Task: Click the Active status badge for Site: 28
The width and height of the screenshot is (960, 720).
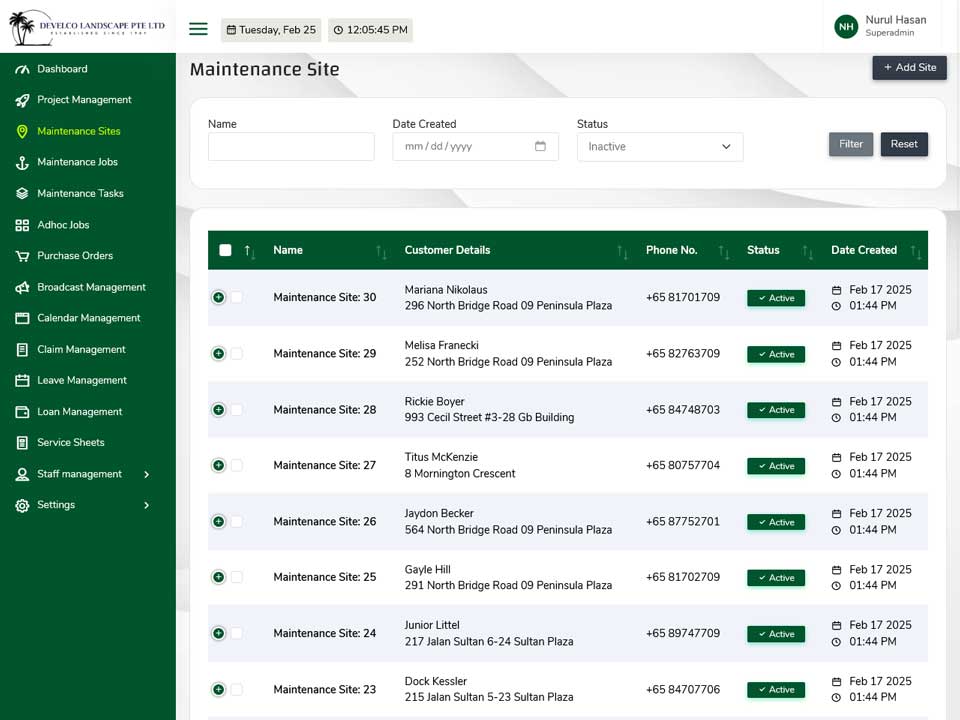Action: (776, 410)
